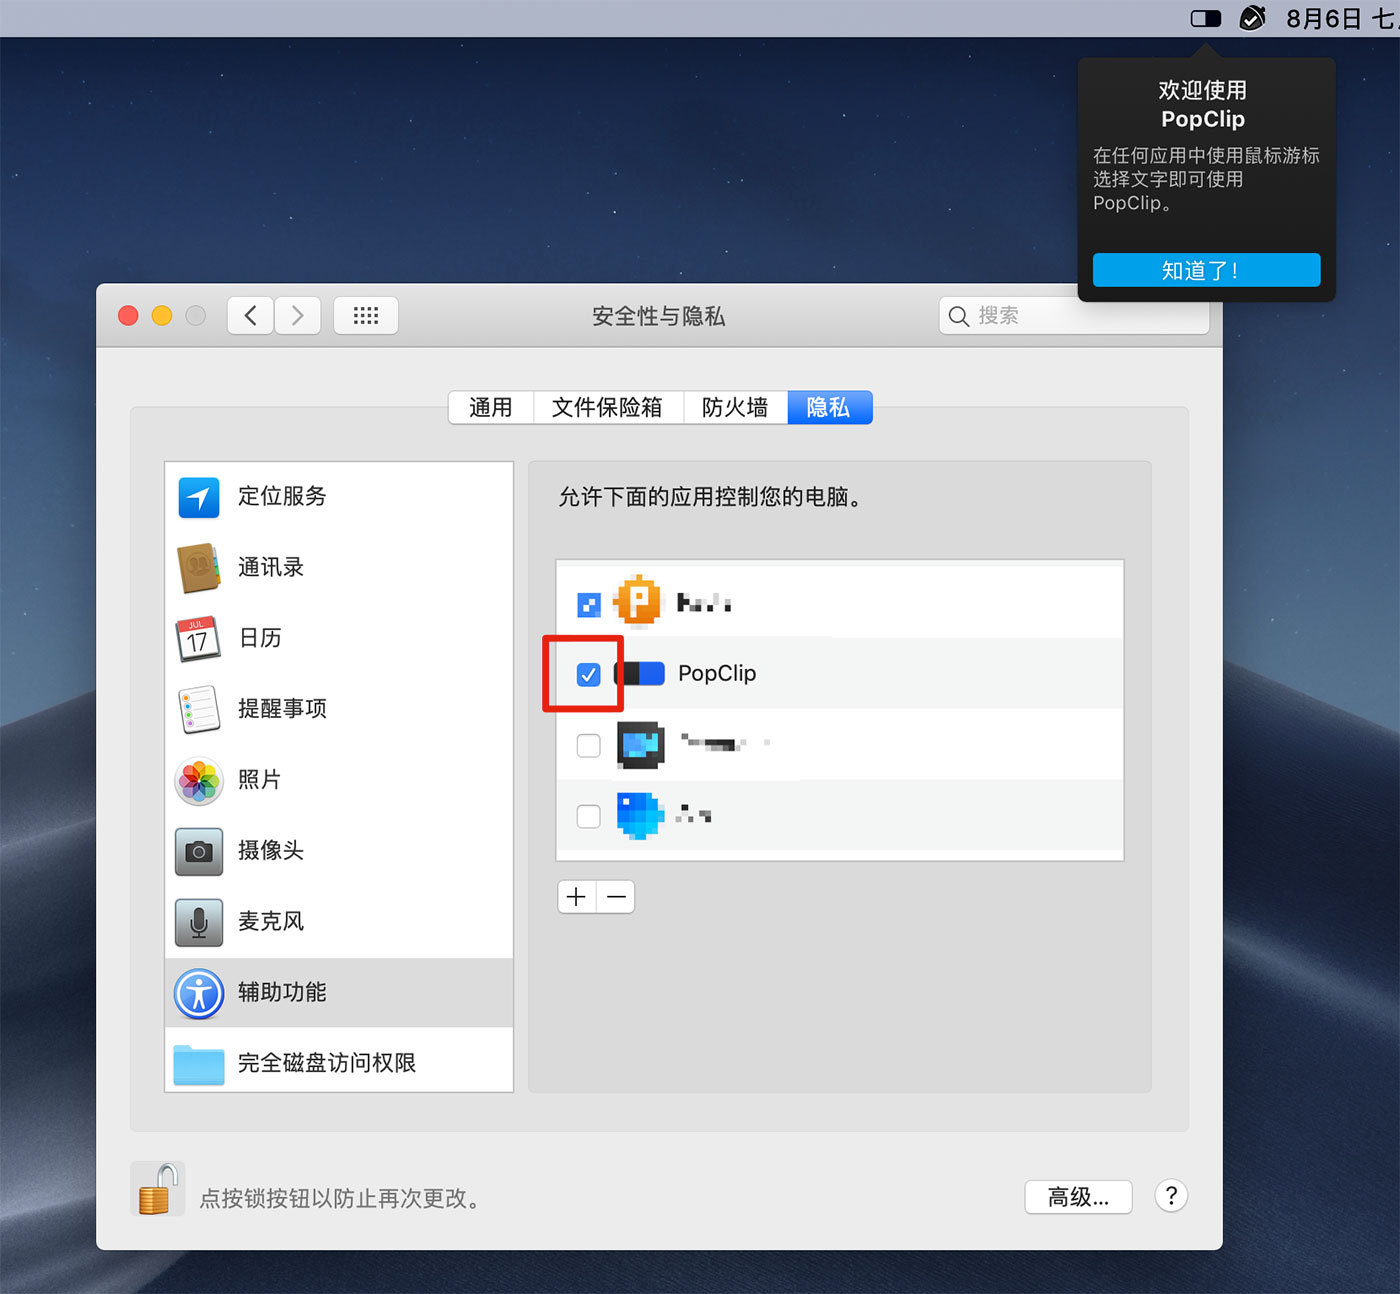Image resolution: width=1400 pixels, height=1294 pixels.
Task: Click the 高级... button
Action: pos(1077,1197)
